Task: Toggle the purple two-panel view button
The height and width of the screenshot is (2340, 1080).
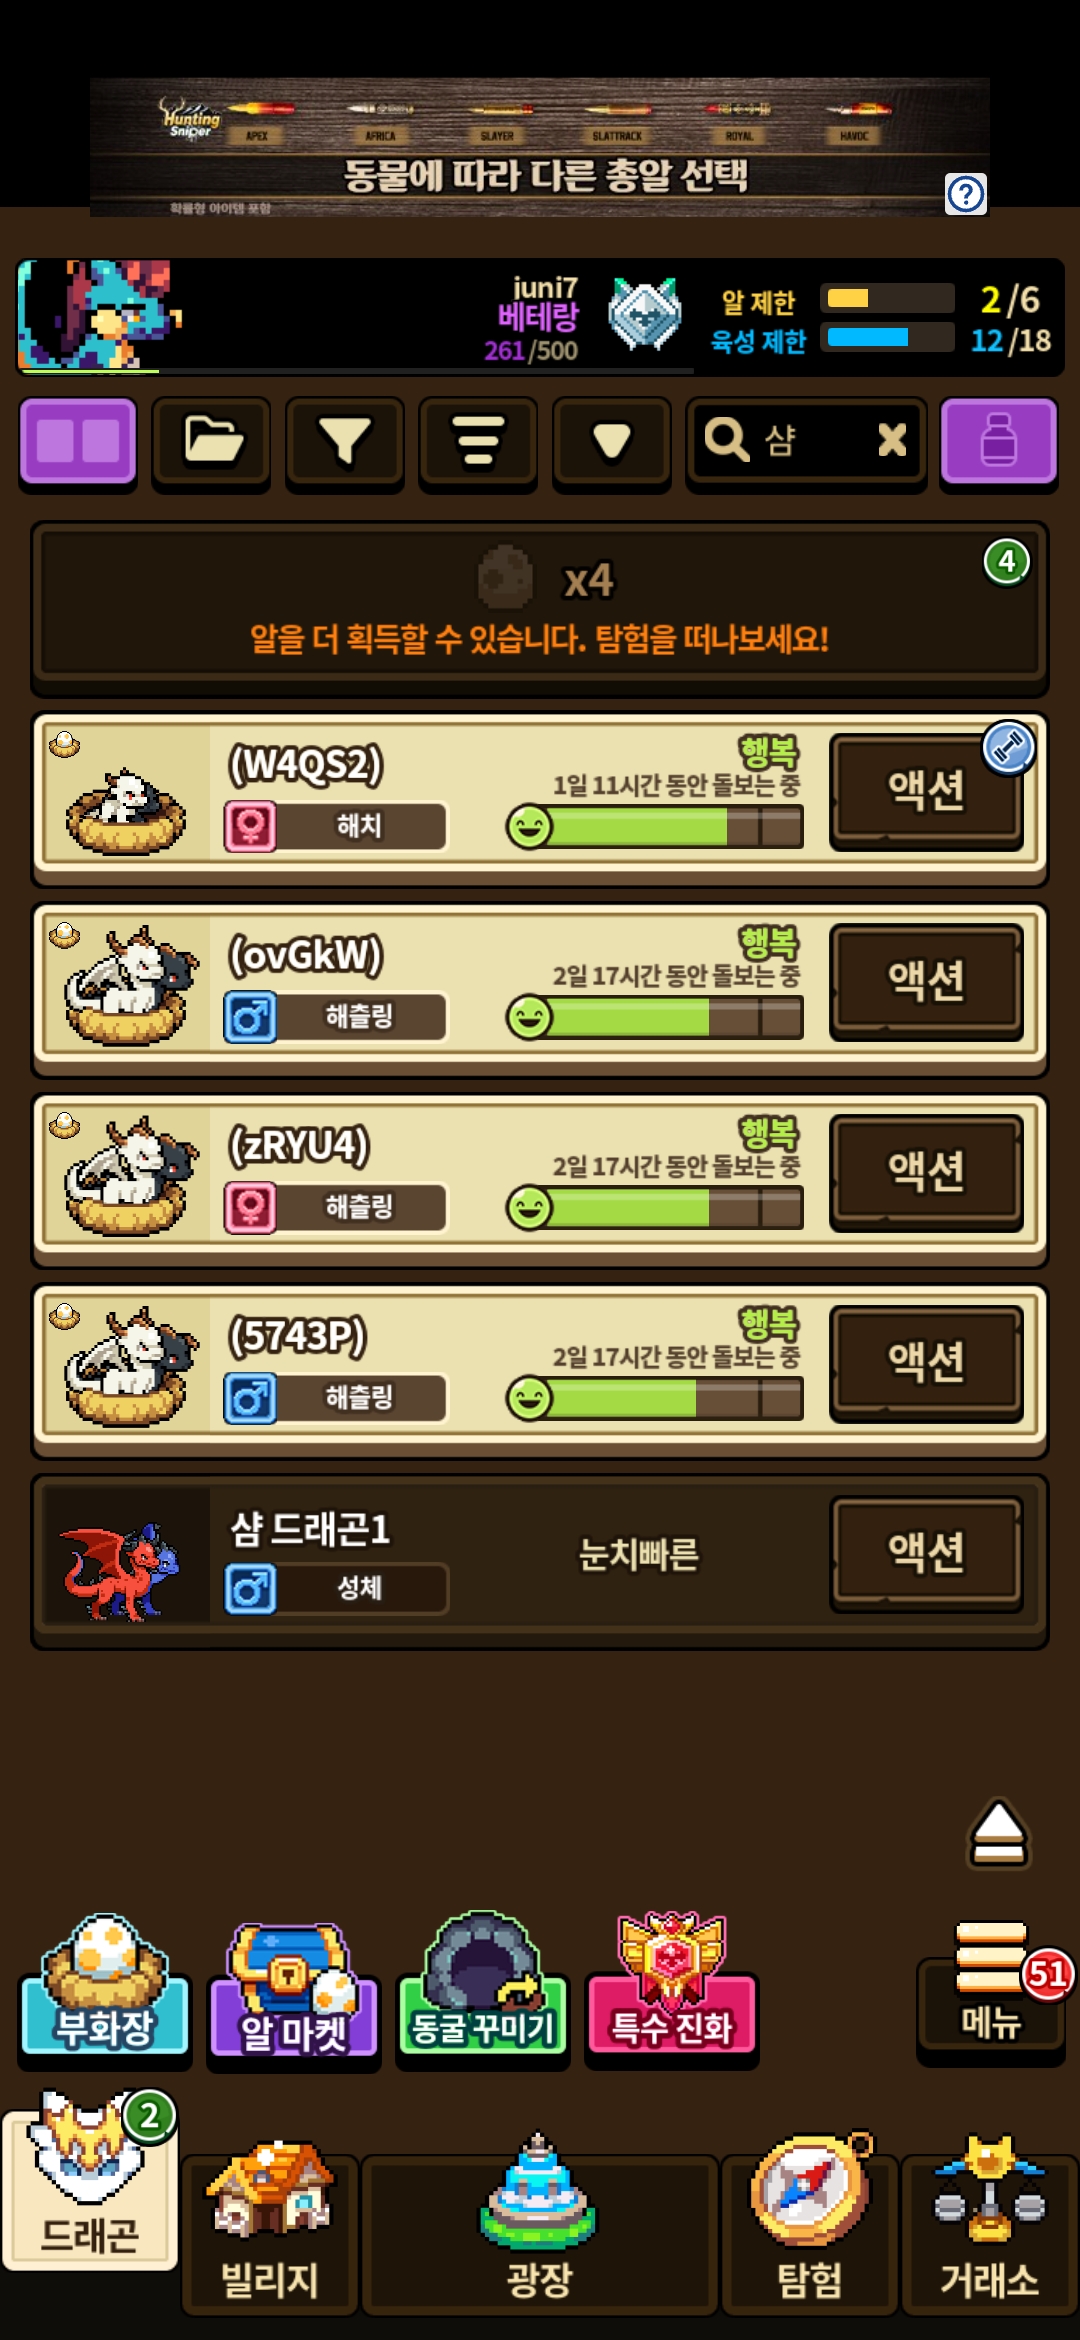Action: 78,442
